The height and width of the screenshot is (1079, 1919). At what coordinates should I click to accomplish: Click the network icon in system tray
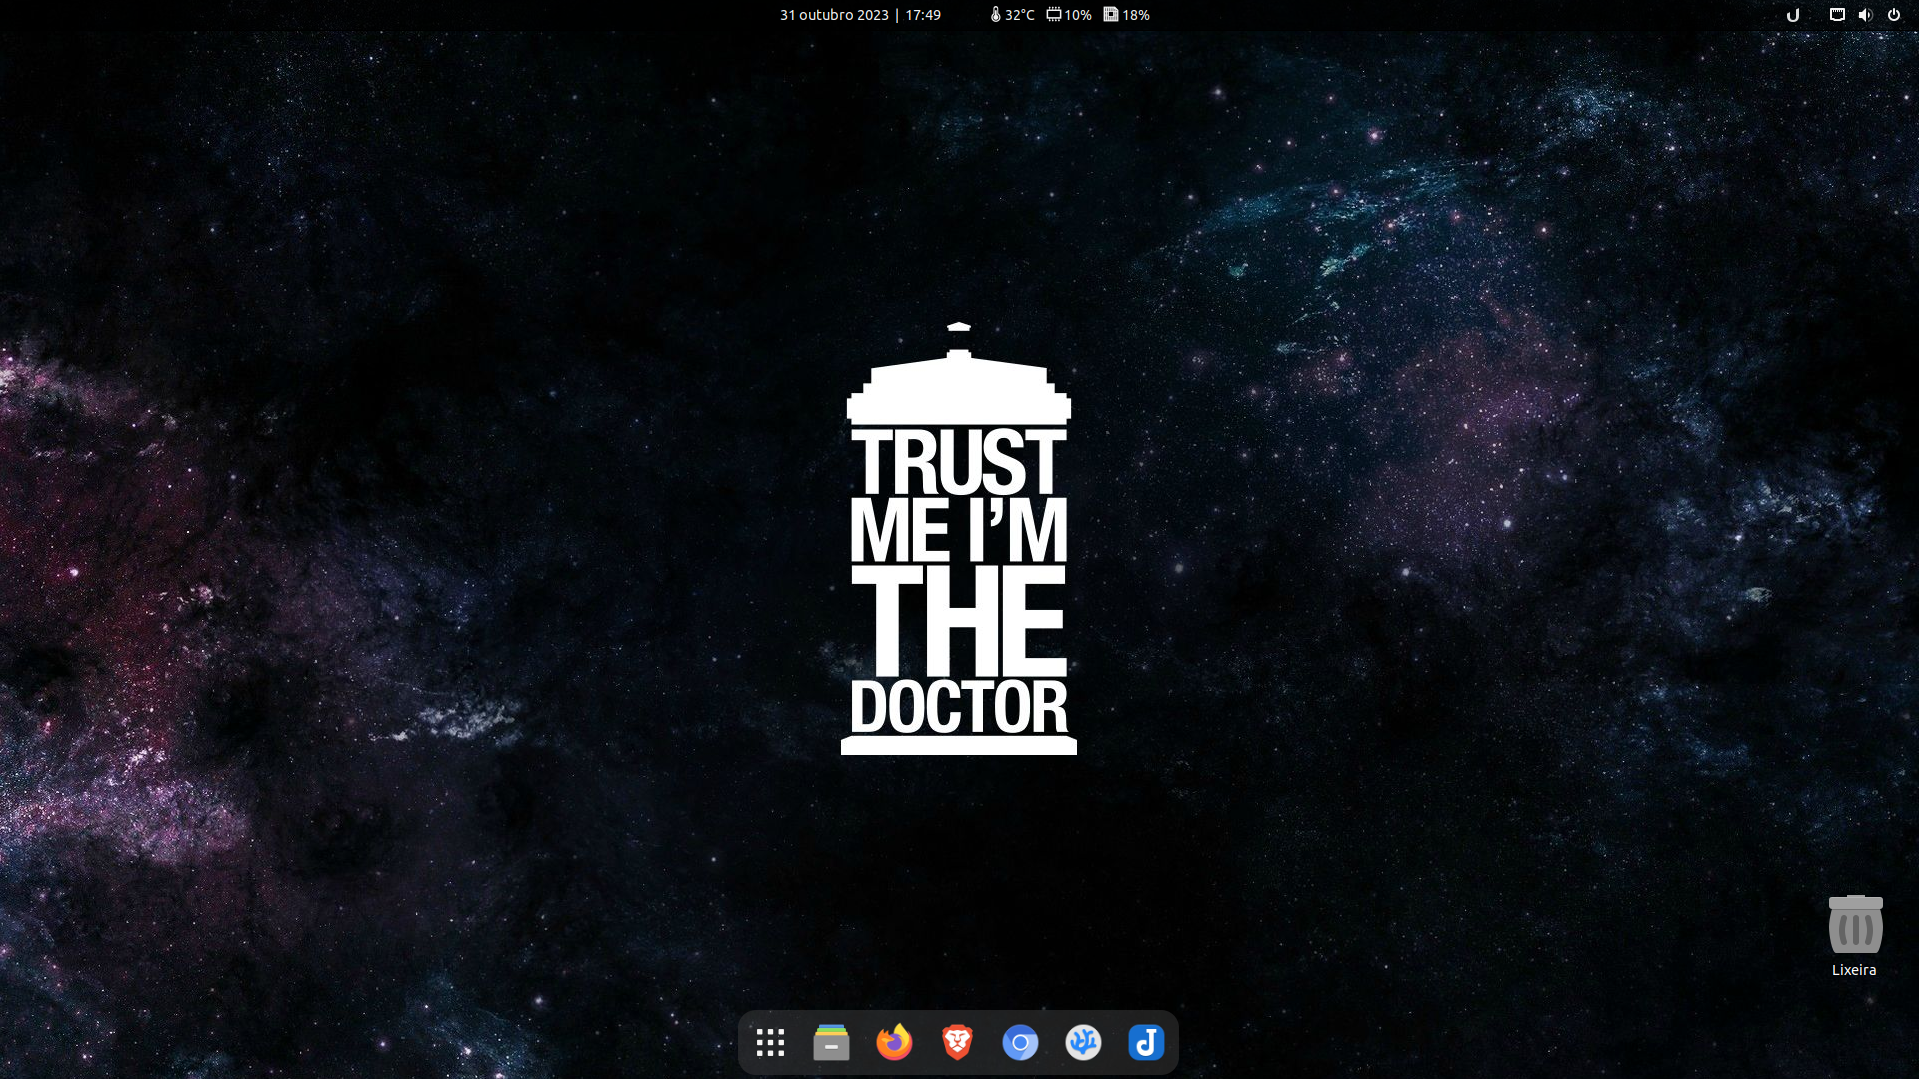(1837, 15)
